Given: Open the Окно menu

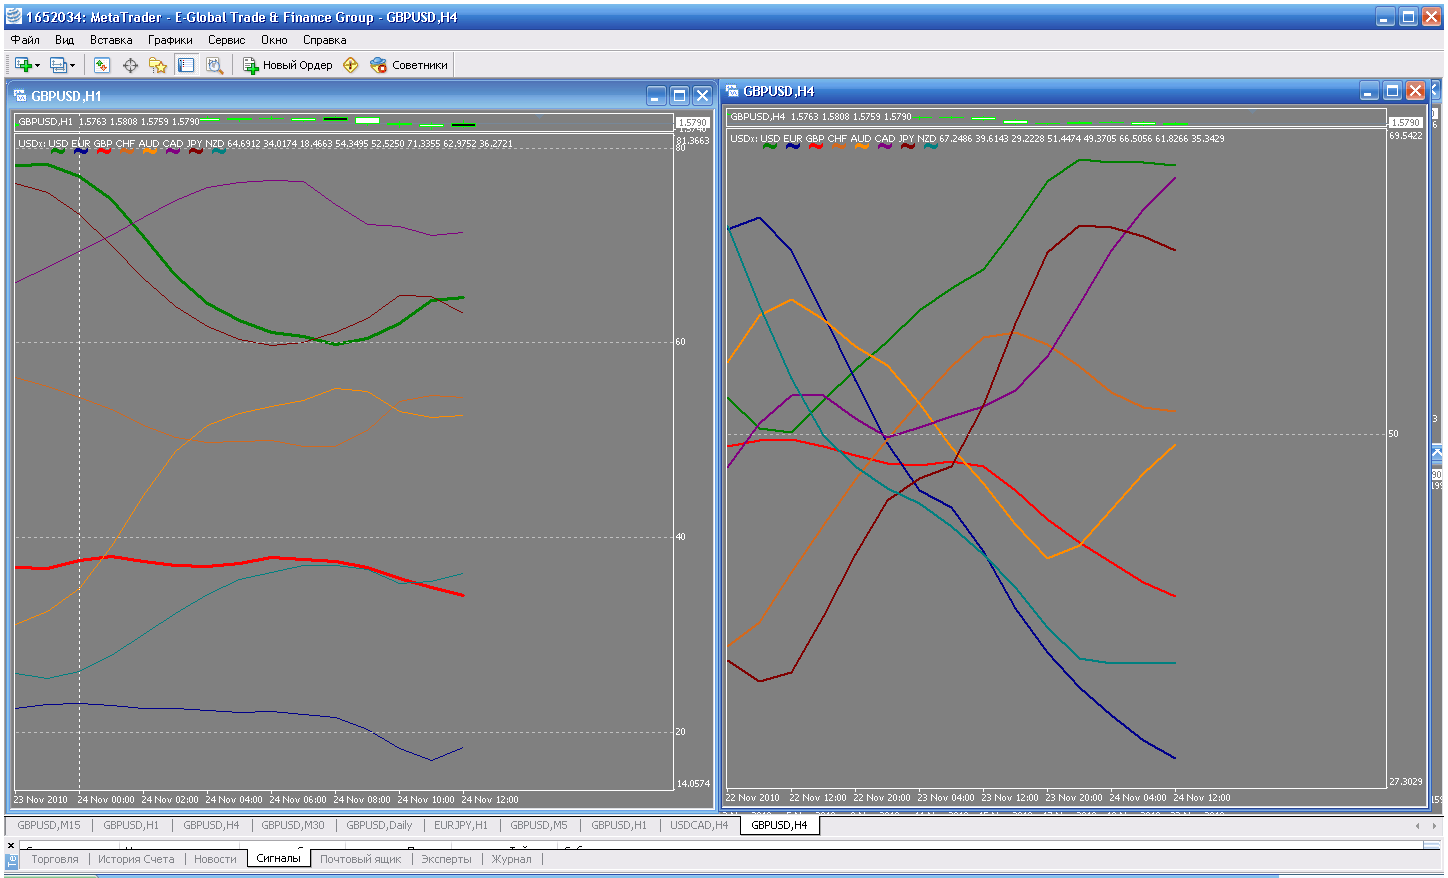Looking at the screenshot, I should click(274, 40).
